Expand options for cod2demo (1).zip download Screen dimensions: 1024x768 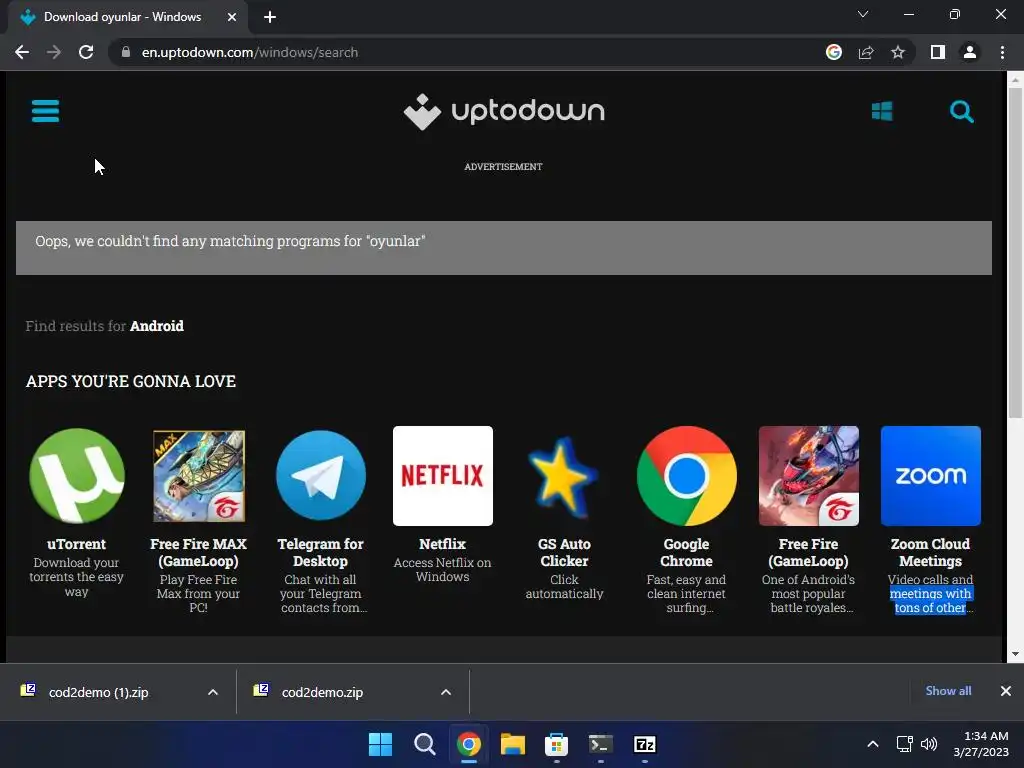pos(213,692)
